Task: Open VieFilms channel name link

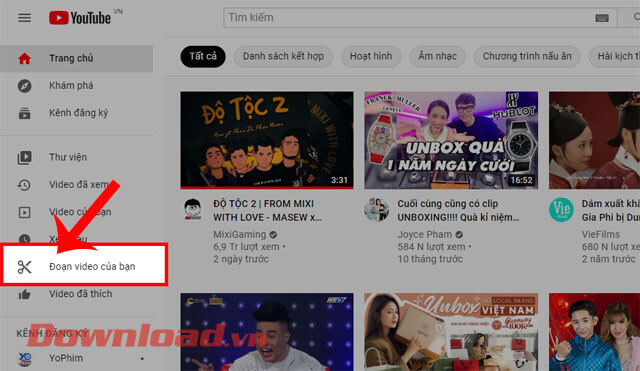Action: [601, 235]
